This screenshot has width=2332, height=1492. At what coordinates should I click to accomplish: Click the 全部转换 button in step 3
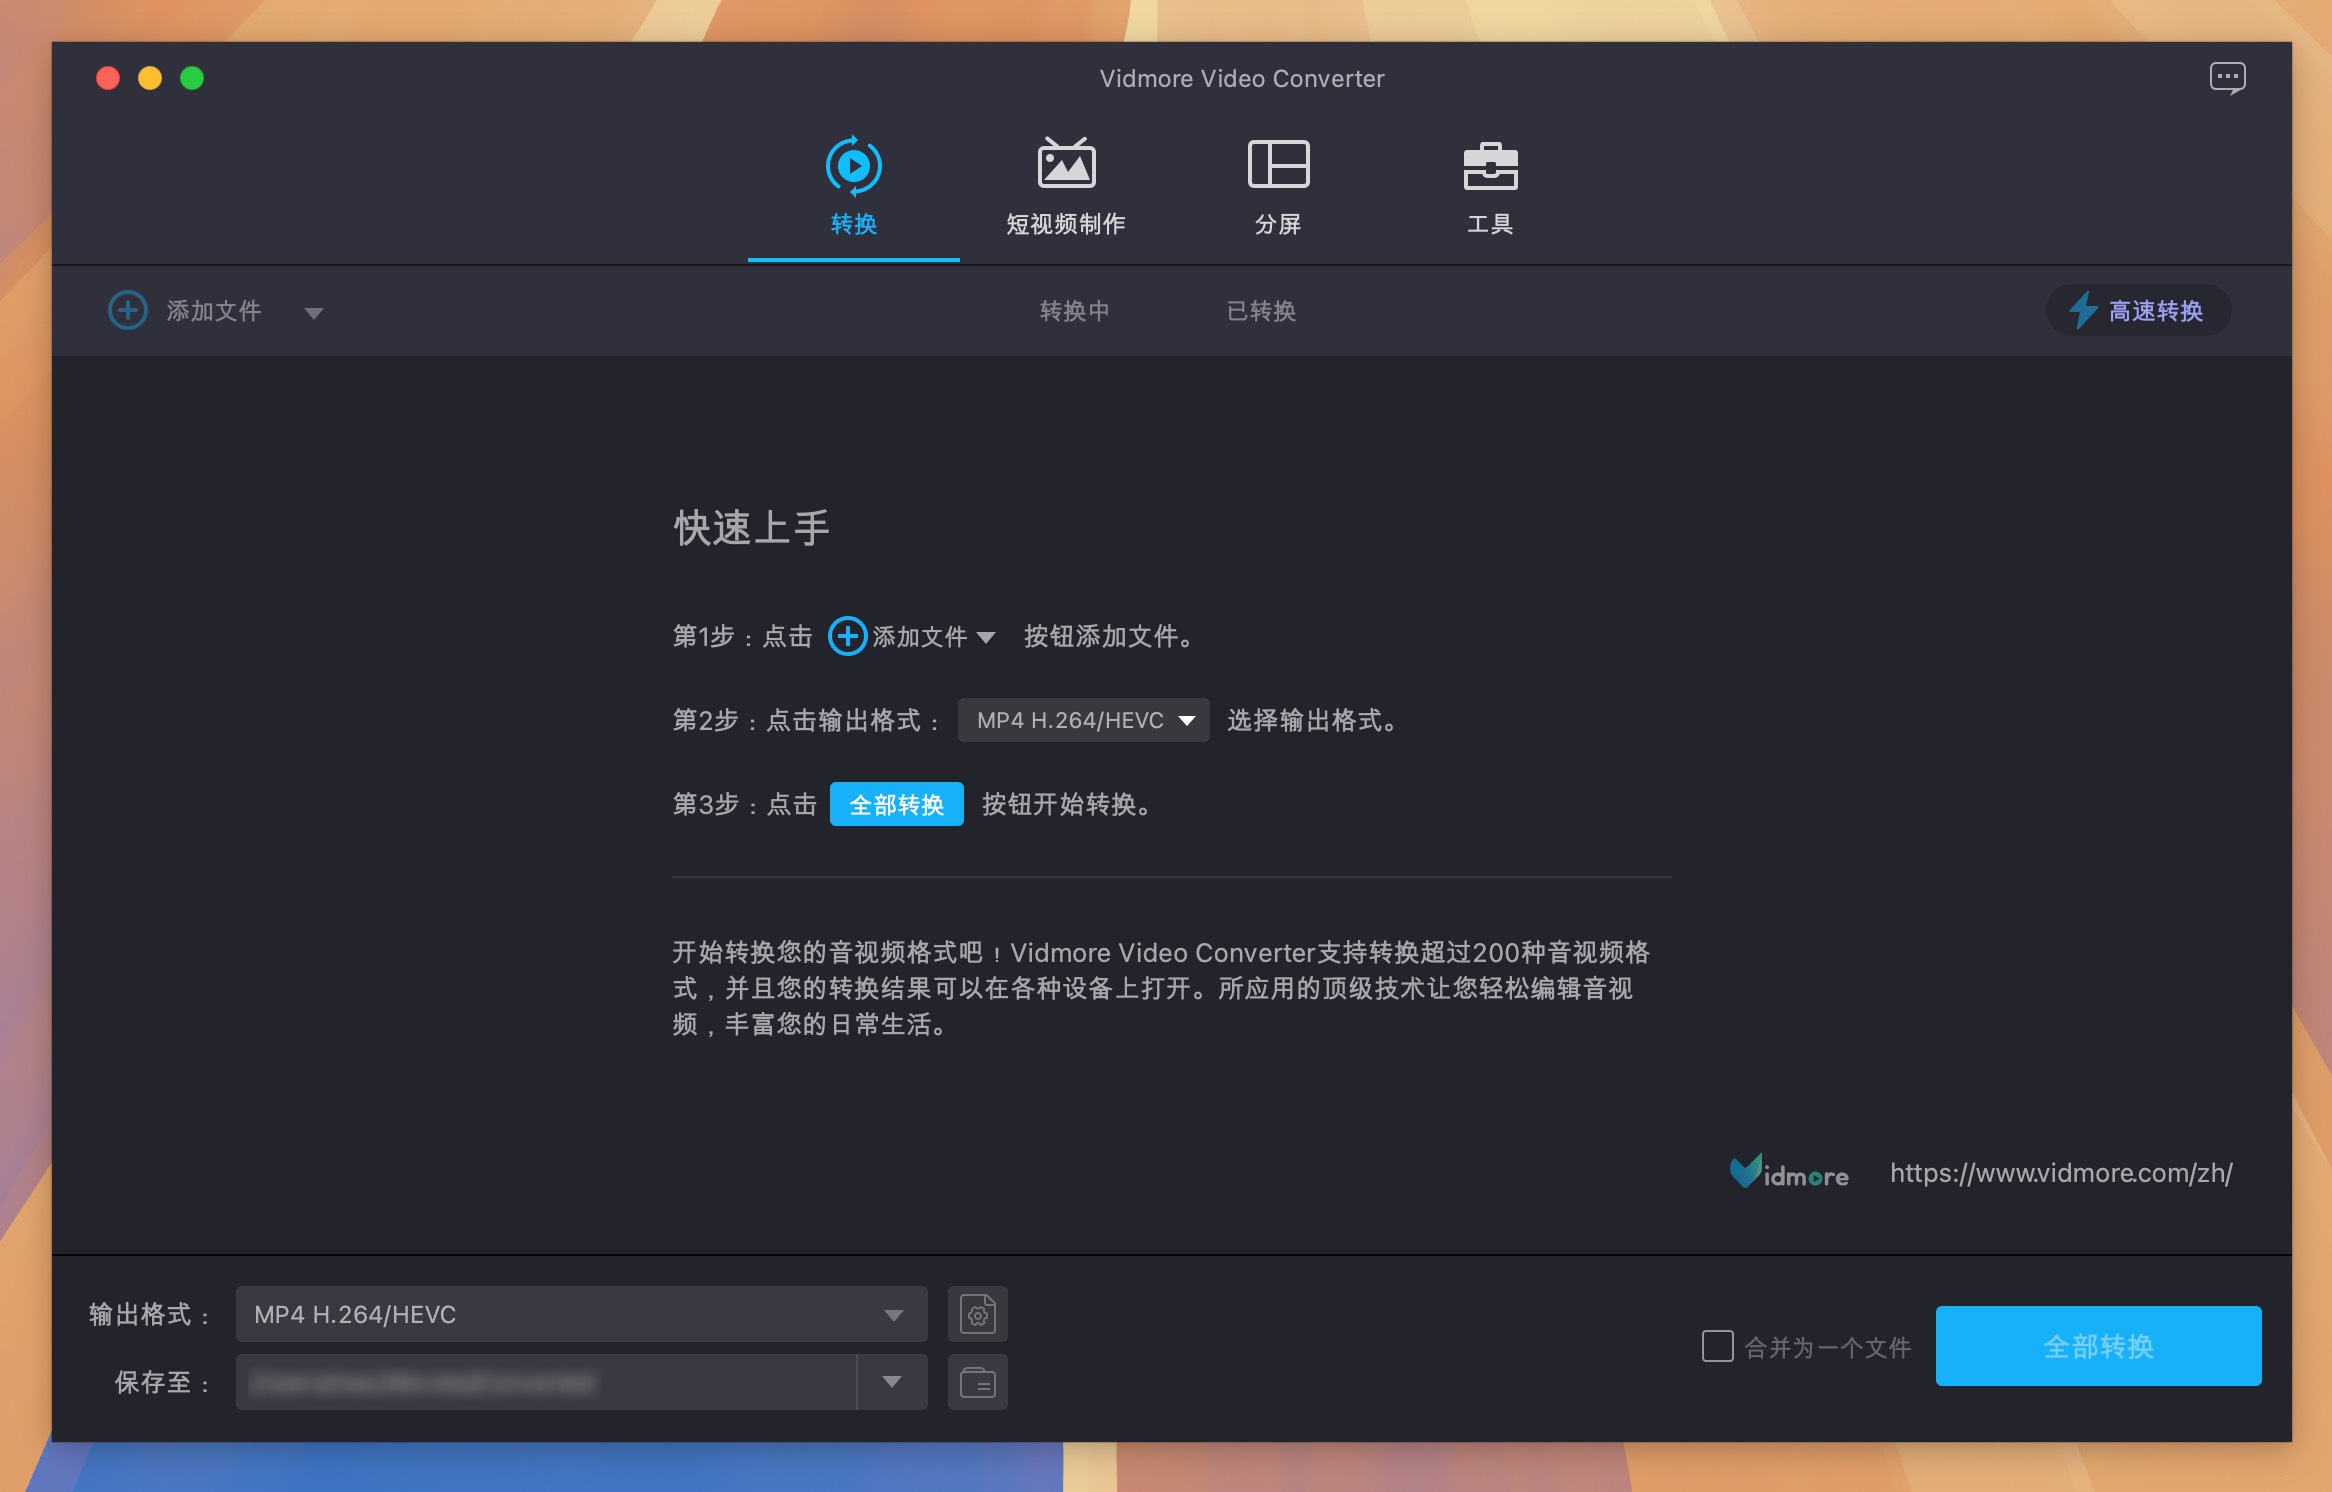coord(897,804)
